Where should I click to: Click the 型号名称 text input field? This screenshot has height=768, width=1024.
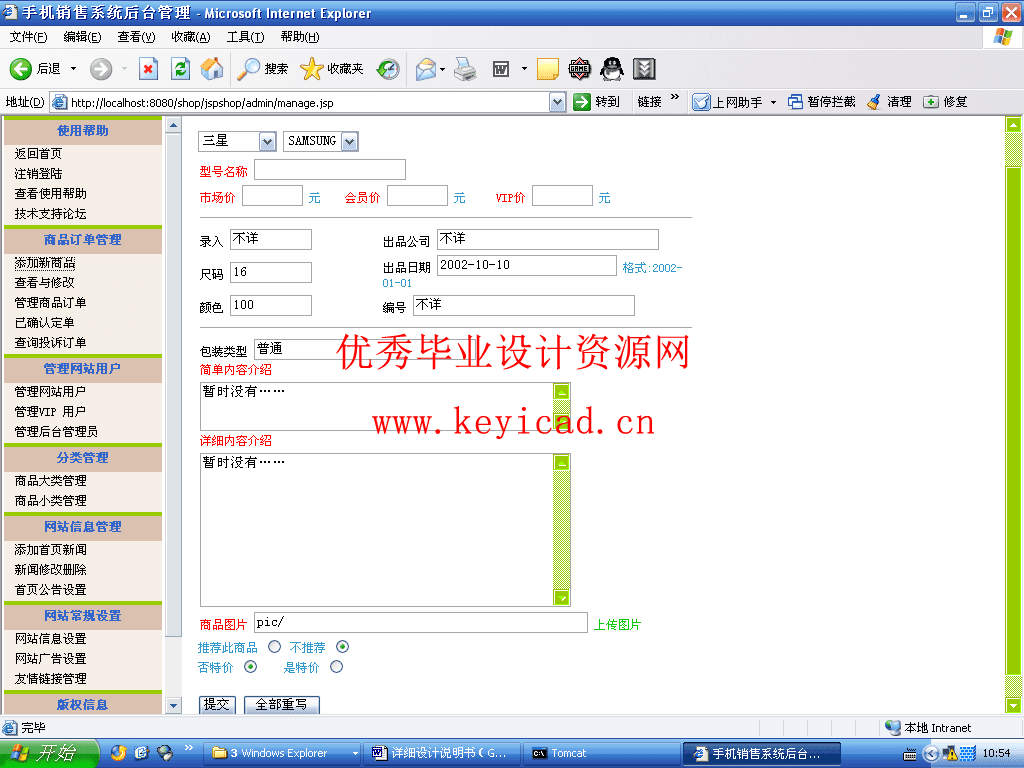(x=330, y=170)
